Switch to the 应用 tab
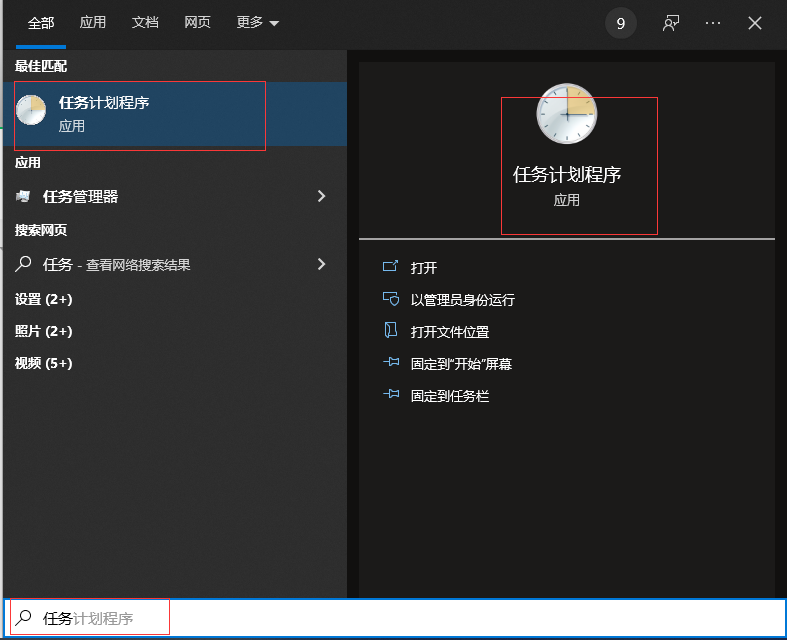Image resolution: width=787 pixels, height=640 pixels. click(x=93, y=23)
